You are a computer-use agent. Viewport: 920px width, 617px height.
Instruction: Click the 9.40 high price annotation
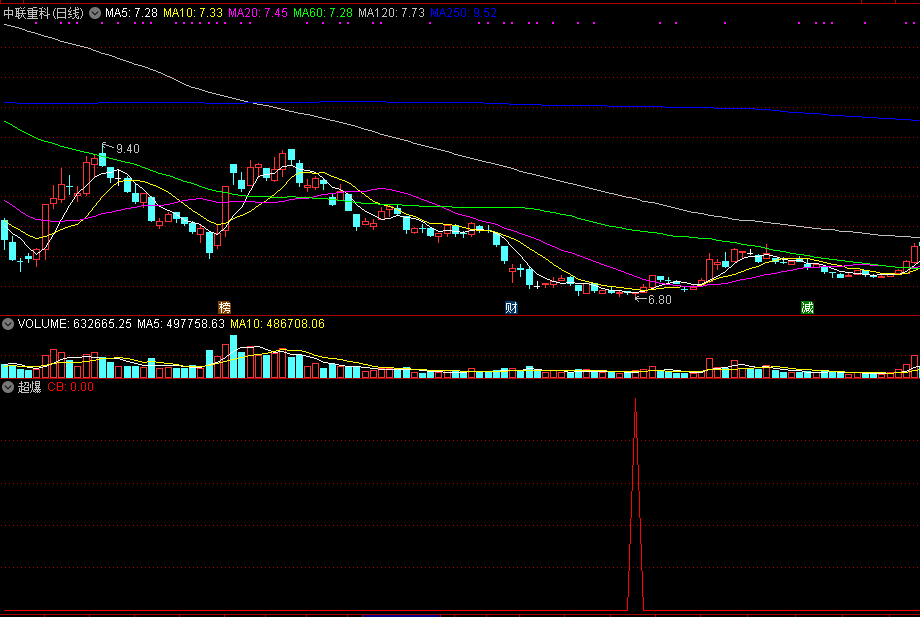[x=128, y=149]
